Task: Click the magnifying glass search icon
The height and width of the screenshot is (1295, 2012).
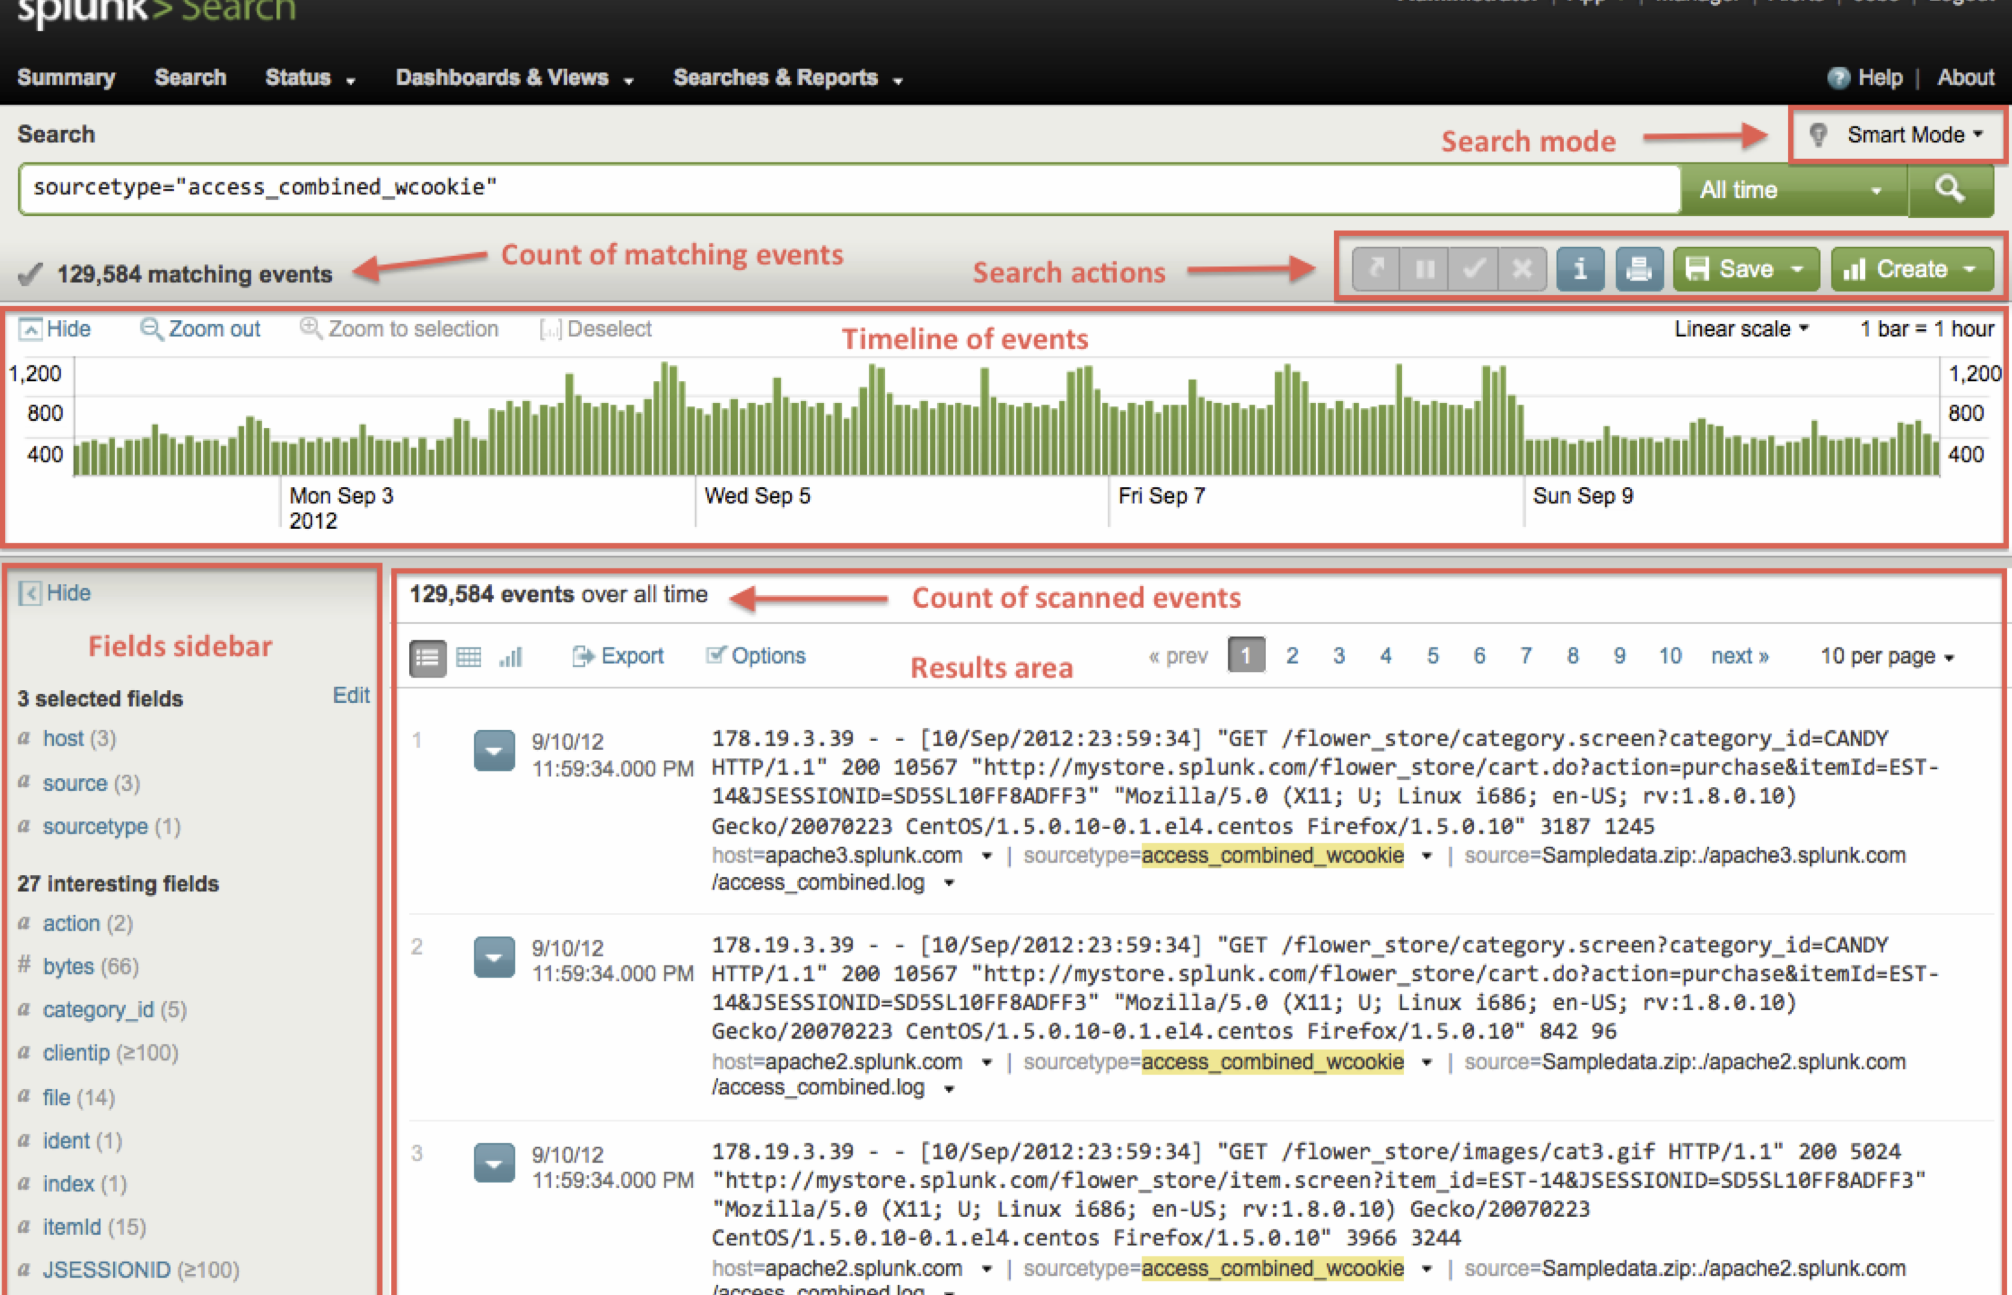Action: (1950, 189)
